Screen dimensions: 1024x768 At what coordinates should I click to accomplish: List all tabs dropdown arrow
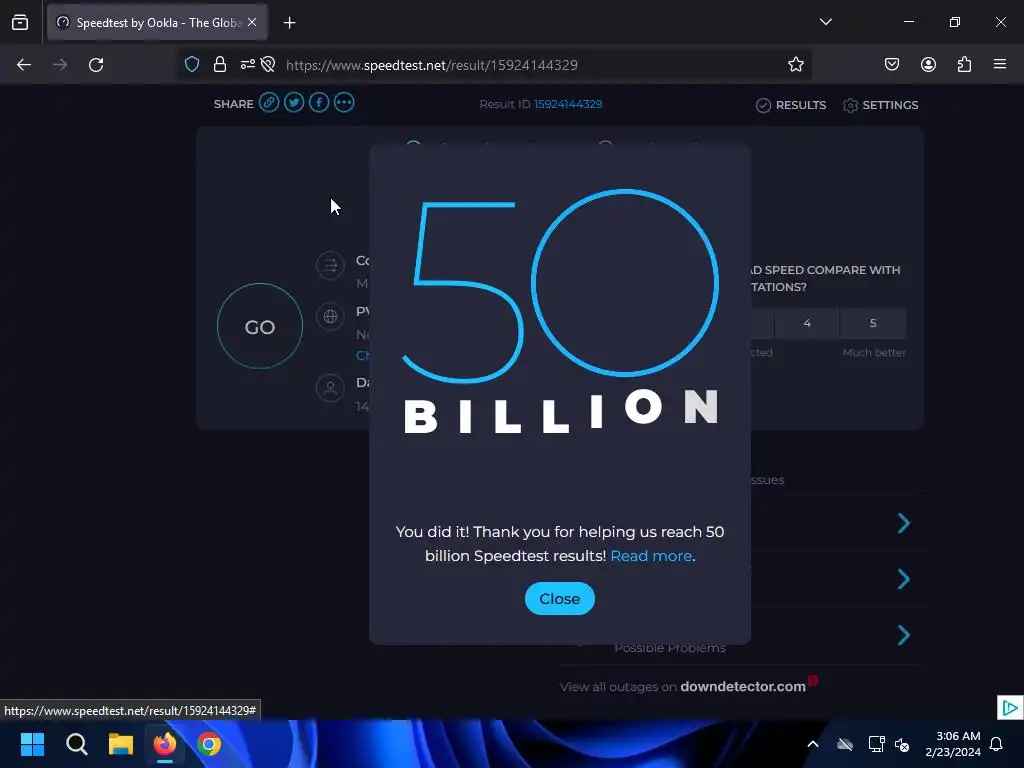point(826,22)
